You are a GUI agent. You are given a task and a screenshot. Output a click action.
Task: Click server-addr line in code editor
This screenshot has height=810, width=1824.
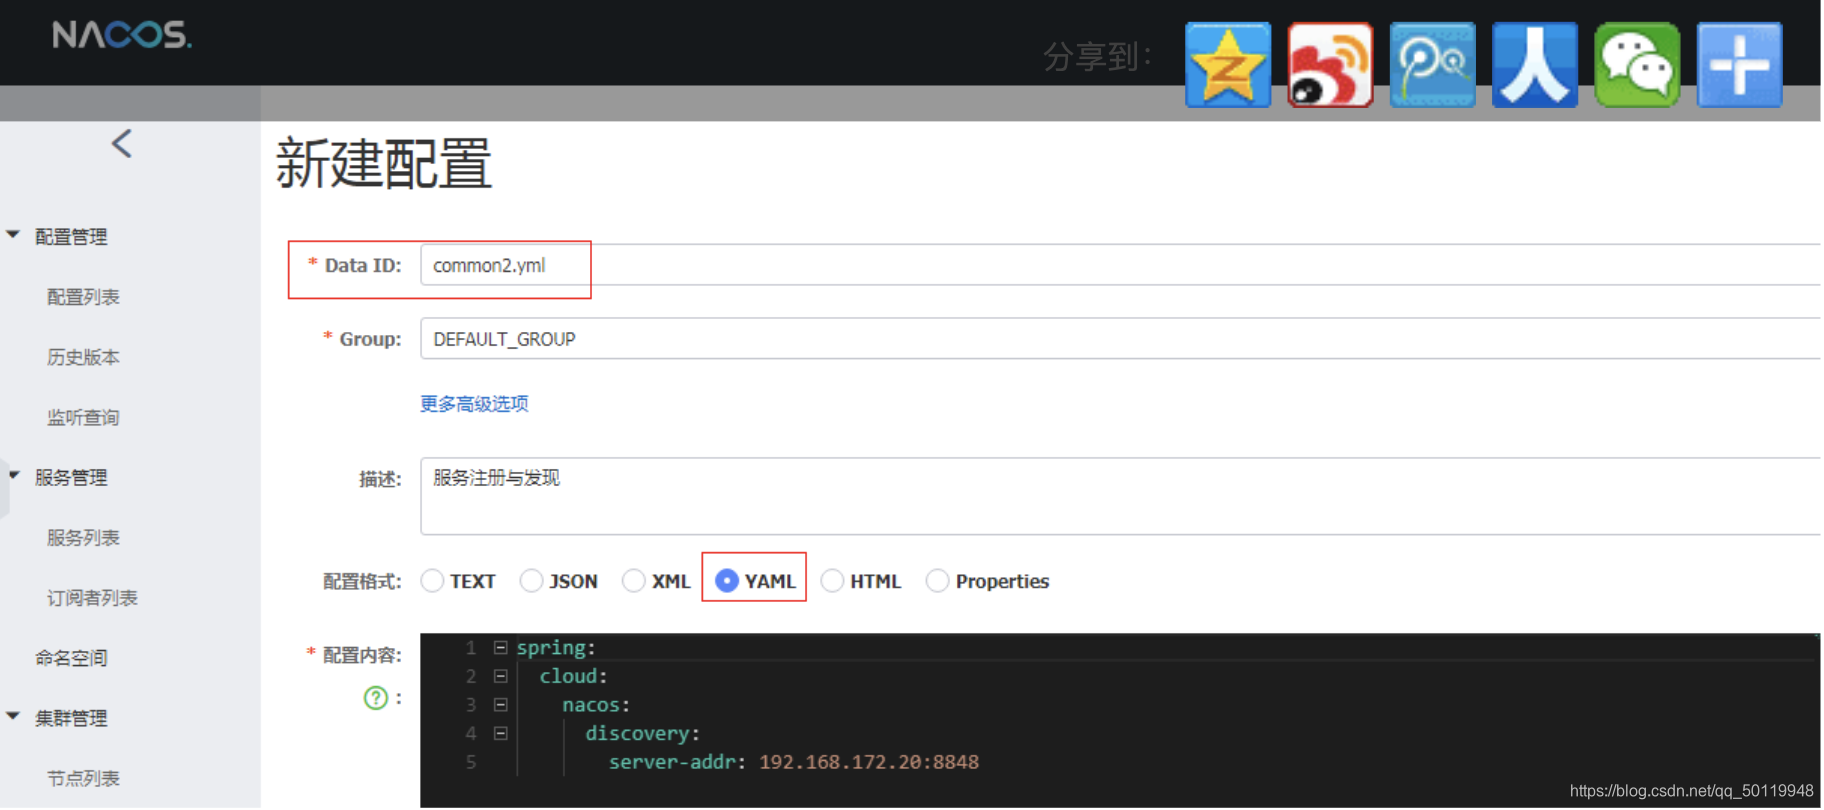coord(794,762)
